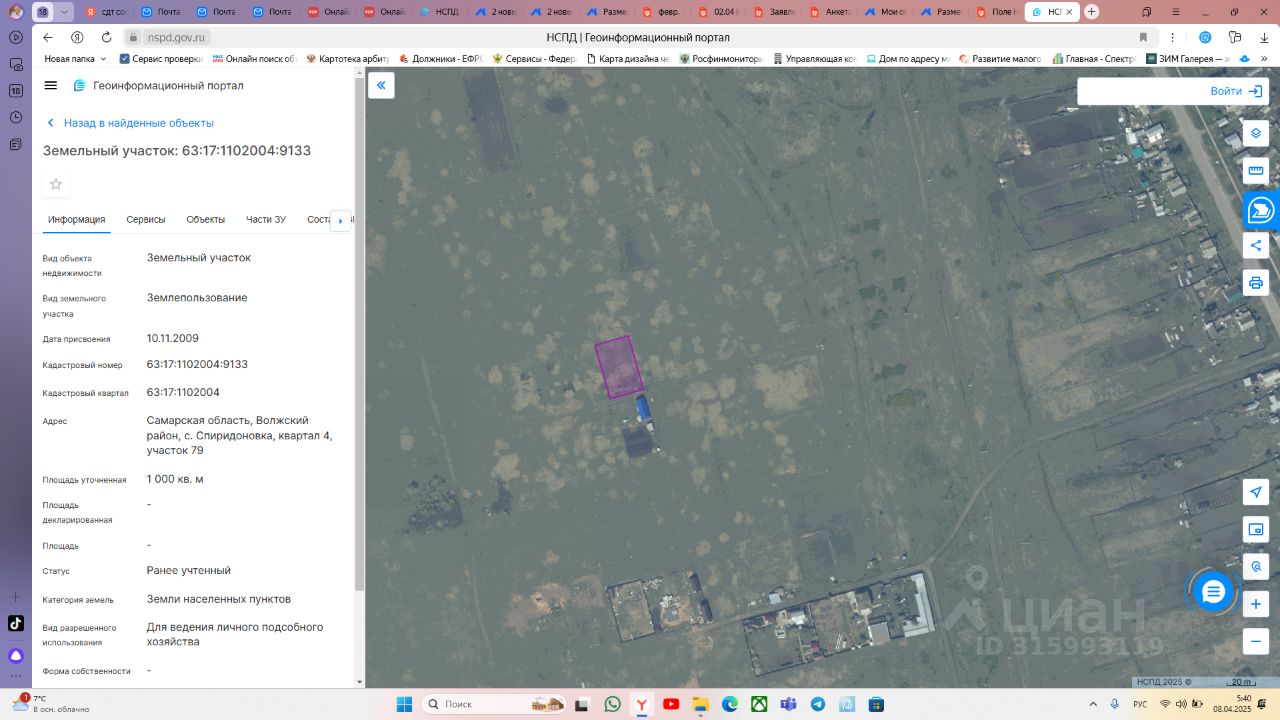Click the Земли населенных пунктов value
The width and height of the screenshot is (1280, 720).
[219, 599]
